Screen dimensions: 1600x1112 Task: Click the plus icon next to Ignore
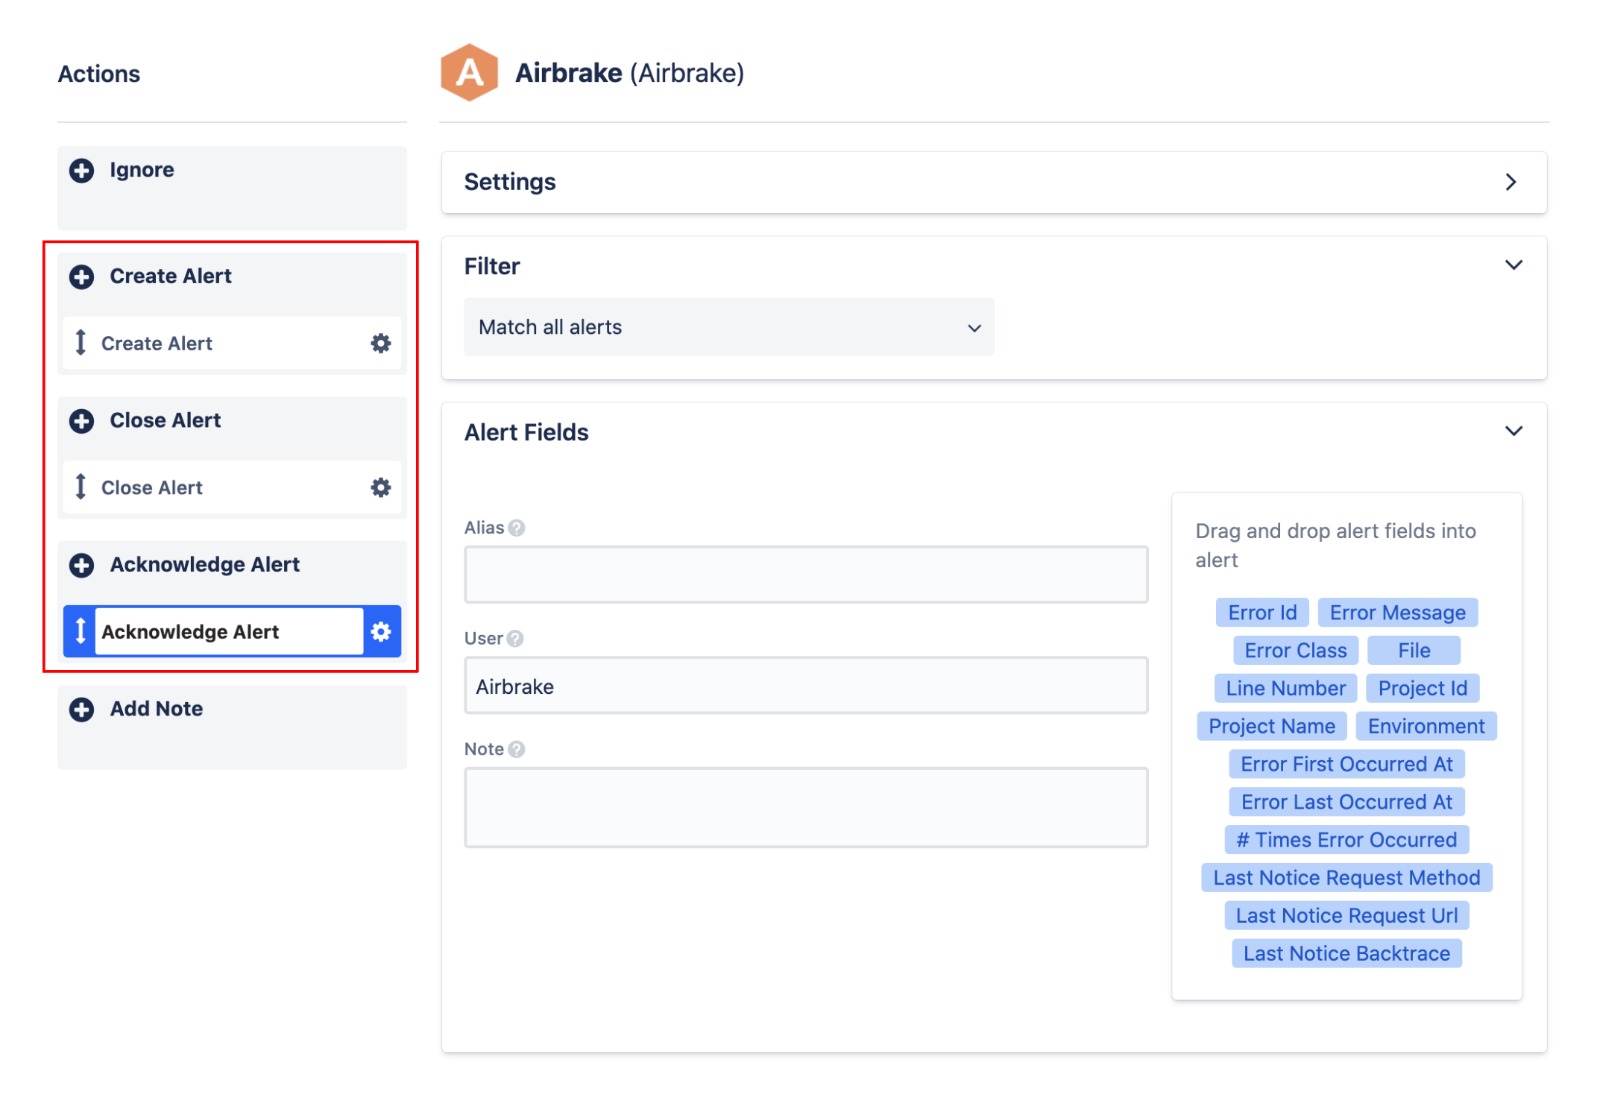tap(82, 171)
